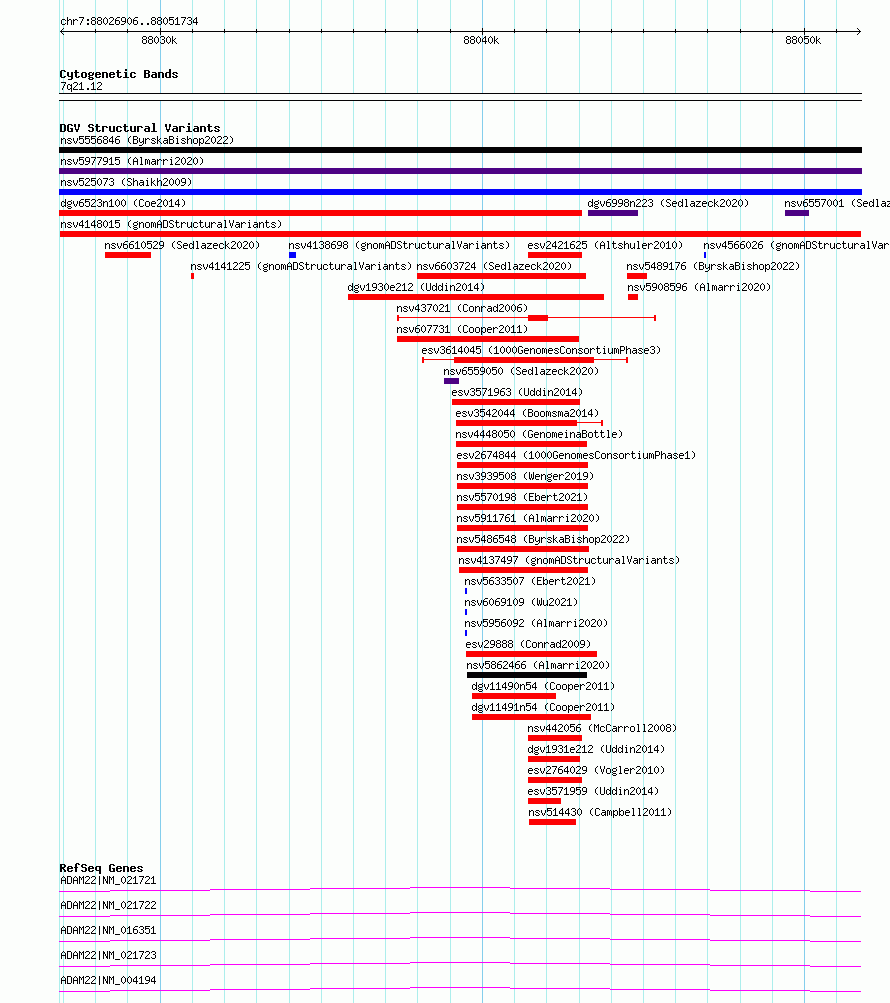The width and height of the screenshot is (890, 1003).
Task: Click the red nsv6610529 variant bar
Action: point(128,255)
